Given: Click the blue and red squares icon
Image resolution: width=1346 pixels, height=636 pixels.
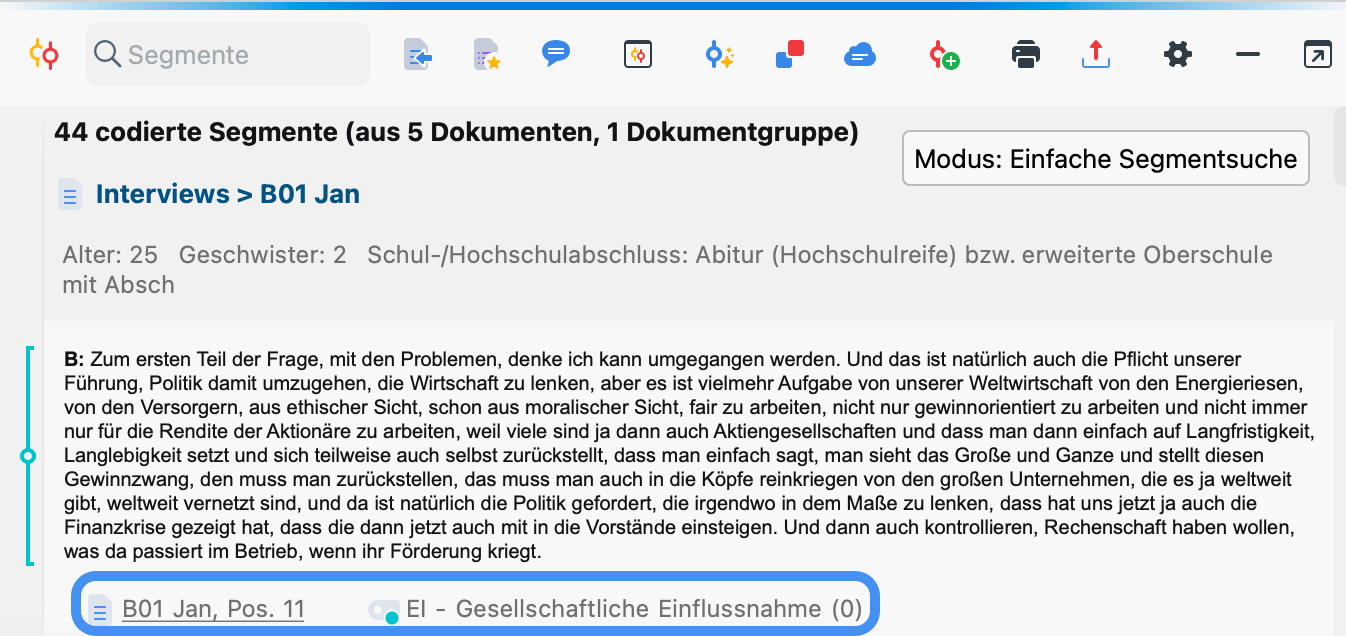Looking at the screenshot, I should click(790, 54).
